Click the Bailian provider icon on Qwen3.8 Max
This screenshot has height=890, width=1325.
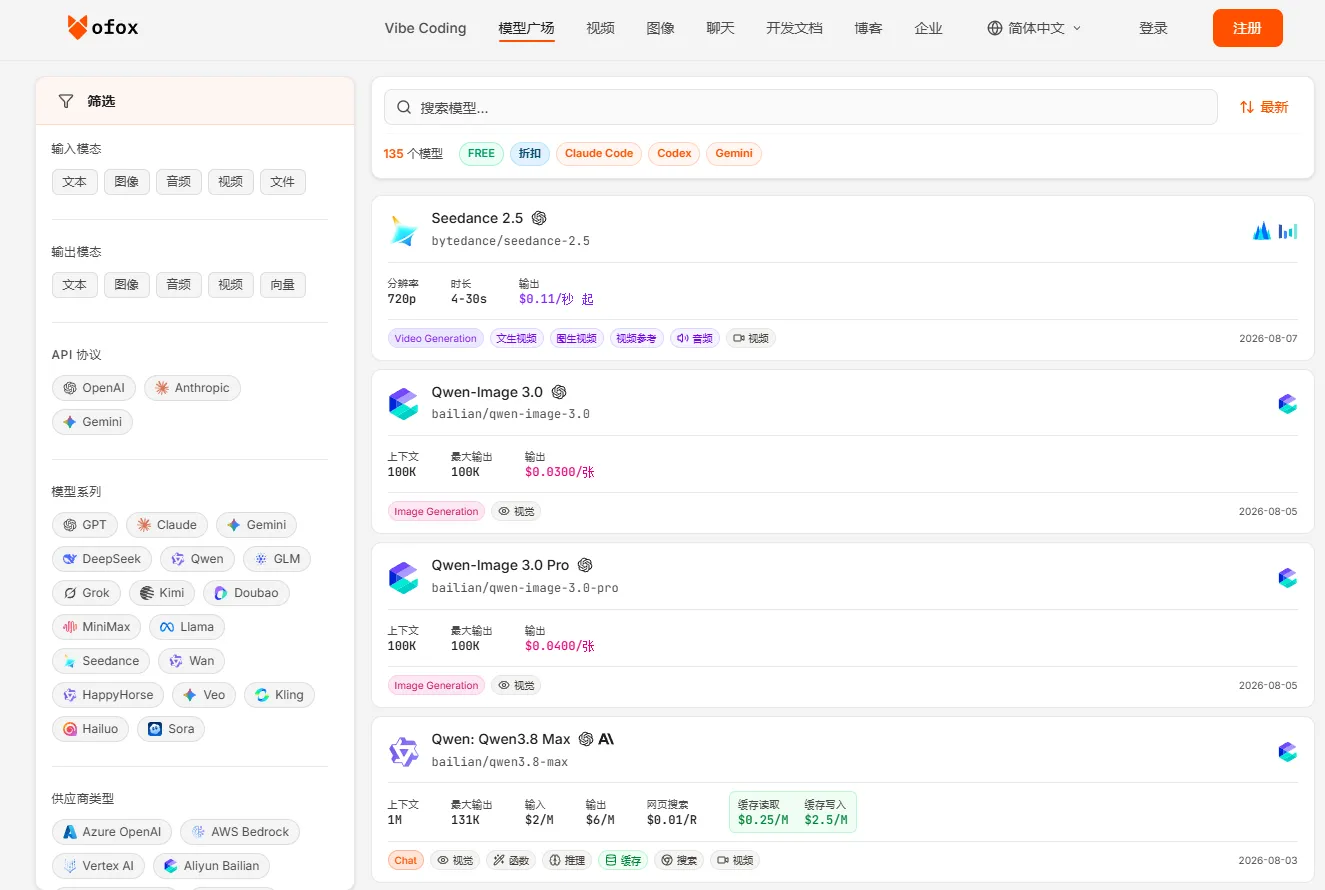point(1288,752)
